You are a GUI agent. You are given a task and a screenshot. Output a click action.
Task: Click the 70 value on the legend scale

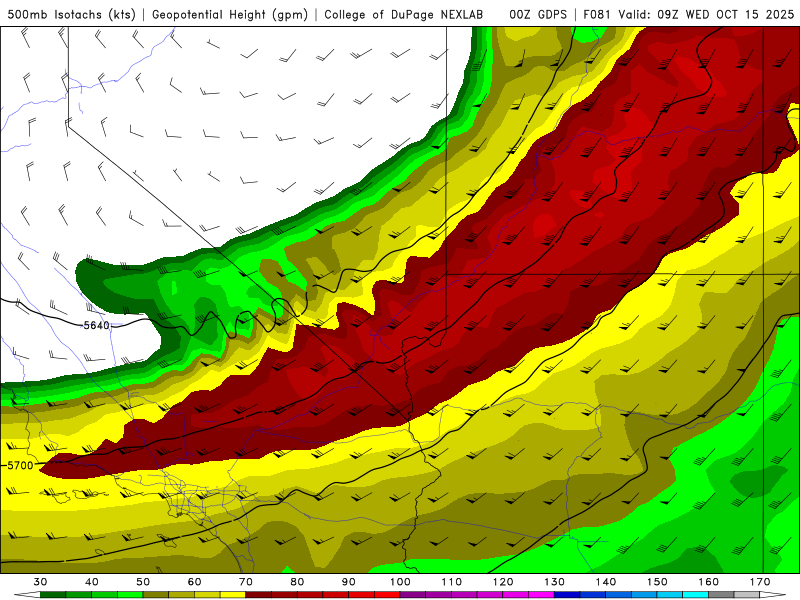pos(246,582)
